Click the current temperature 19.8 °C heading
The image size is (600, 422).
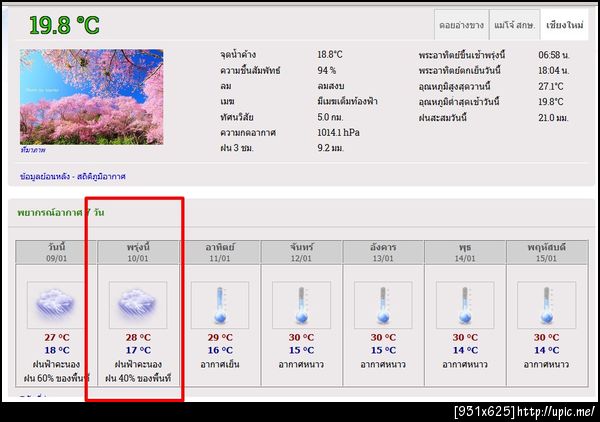click(64, 26)
